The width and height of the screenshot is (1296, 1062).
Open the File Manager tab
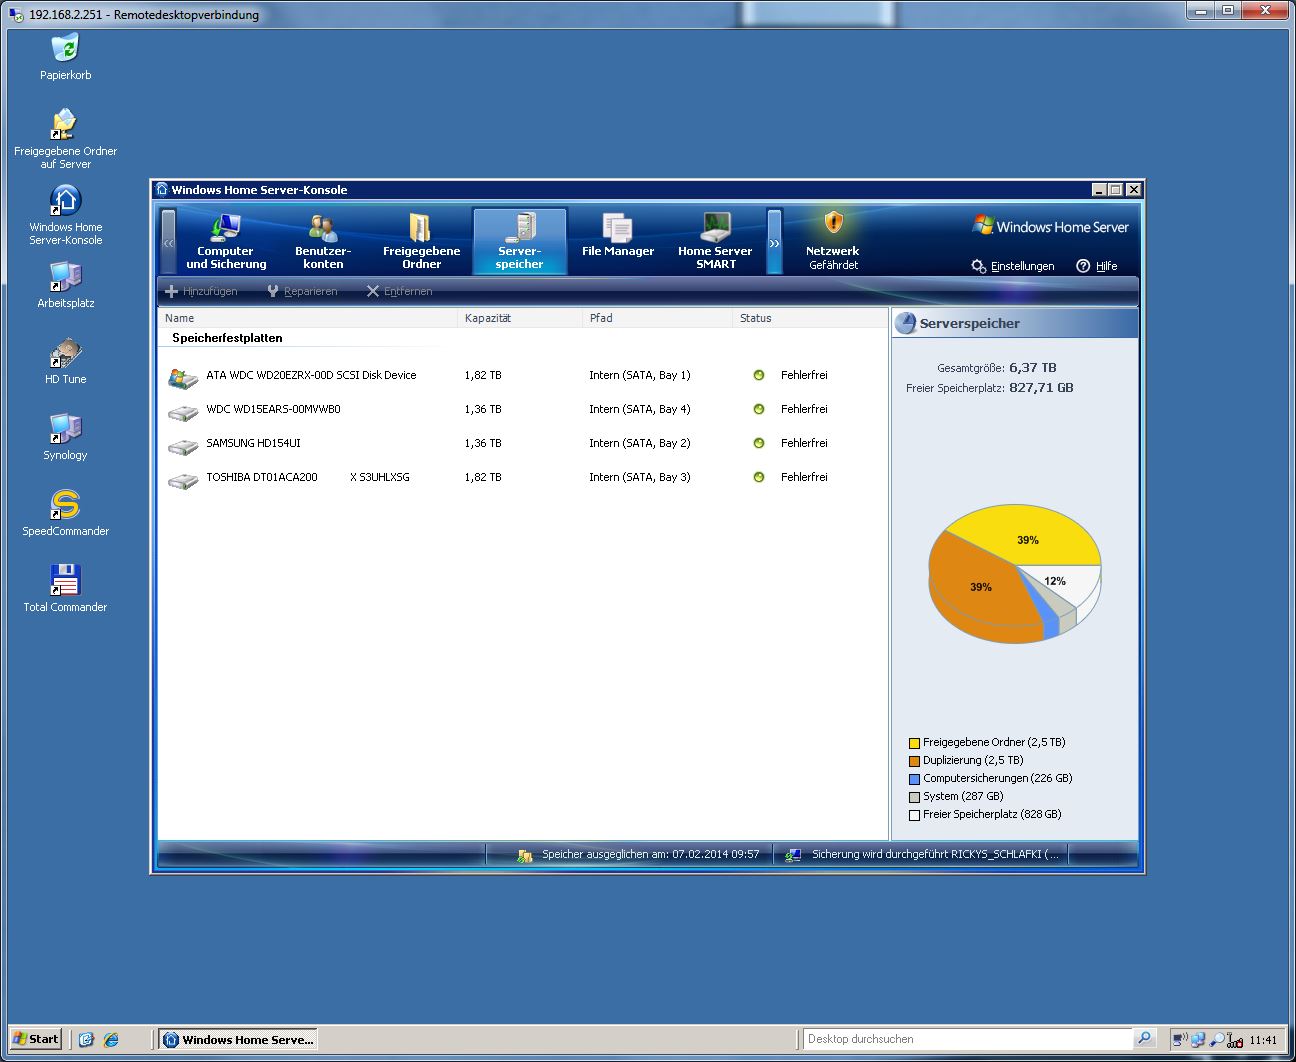click(618, 241)
